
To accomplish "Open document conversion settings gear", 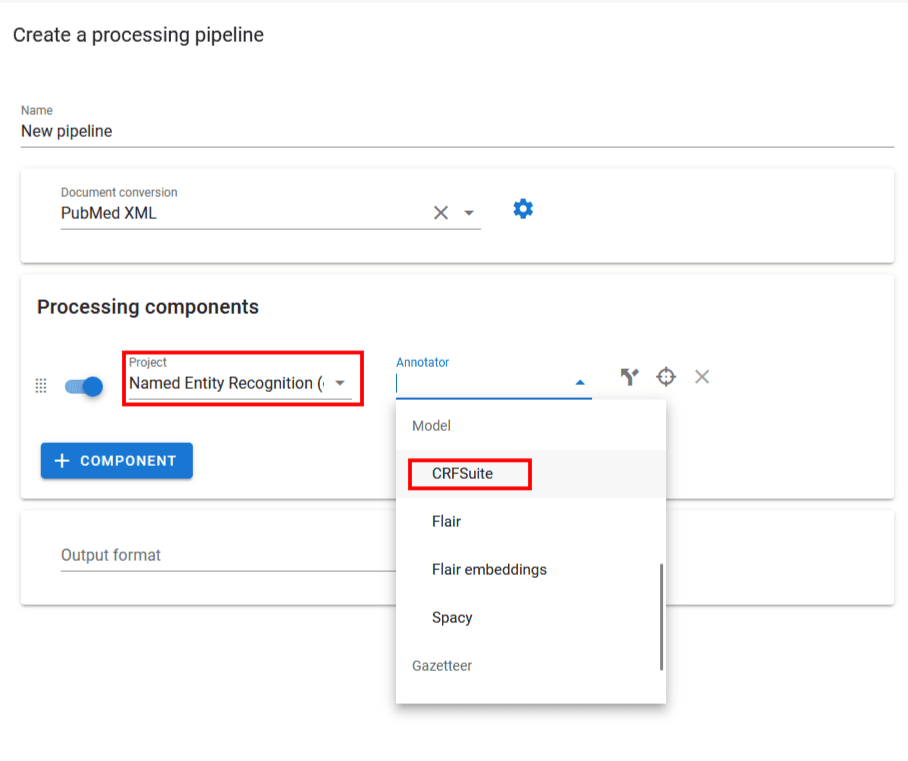I will (523, 209).
